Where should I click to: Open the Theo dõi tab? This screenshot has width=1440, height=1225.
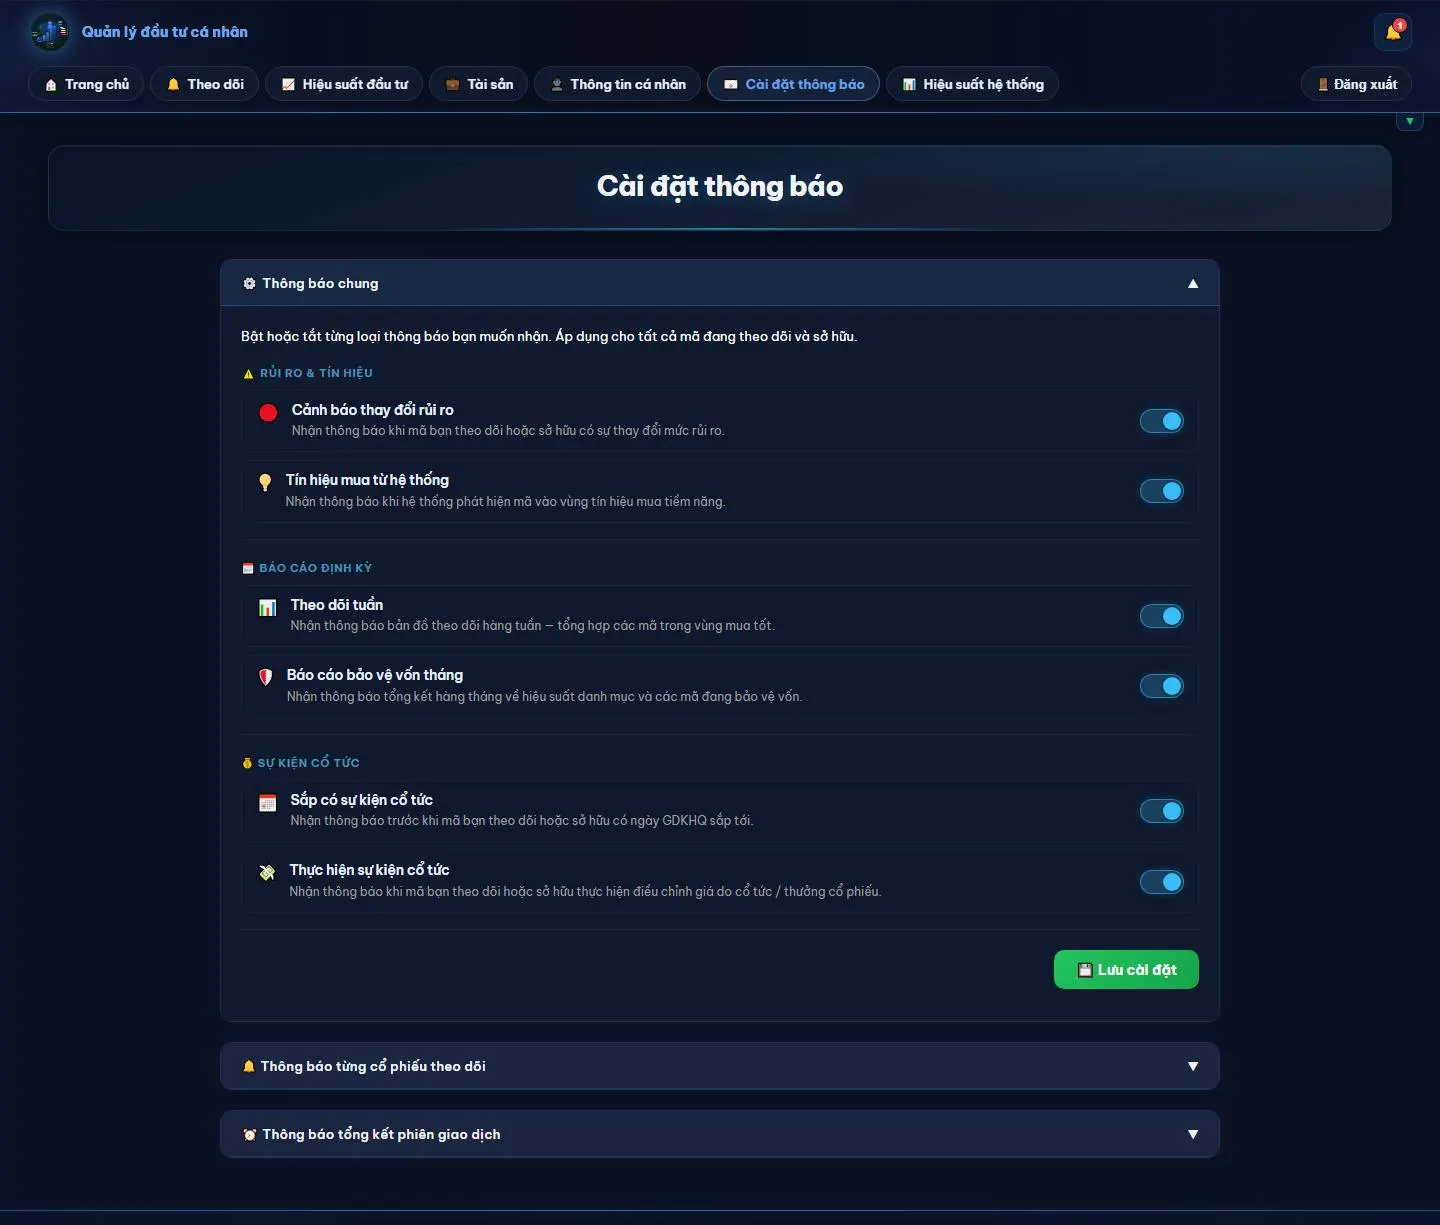click(x=205, y=84)
